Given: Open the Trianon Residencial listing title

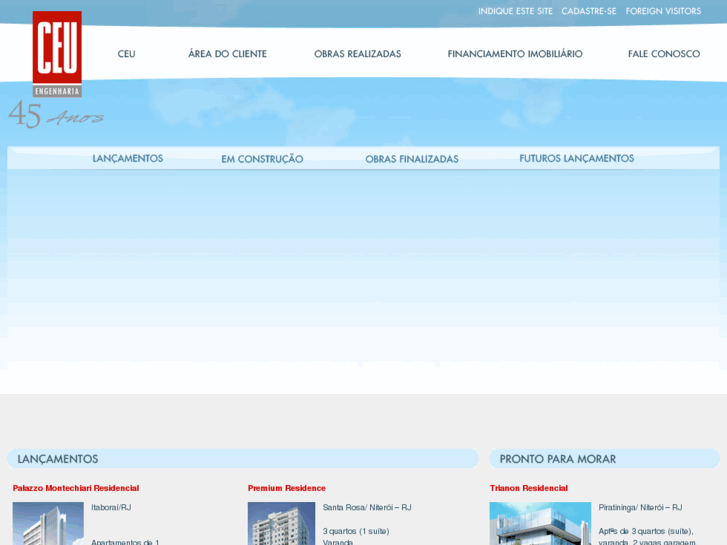Looking at the screenshot, I should click(529, 488).
